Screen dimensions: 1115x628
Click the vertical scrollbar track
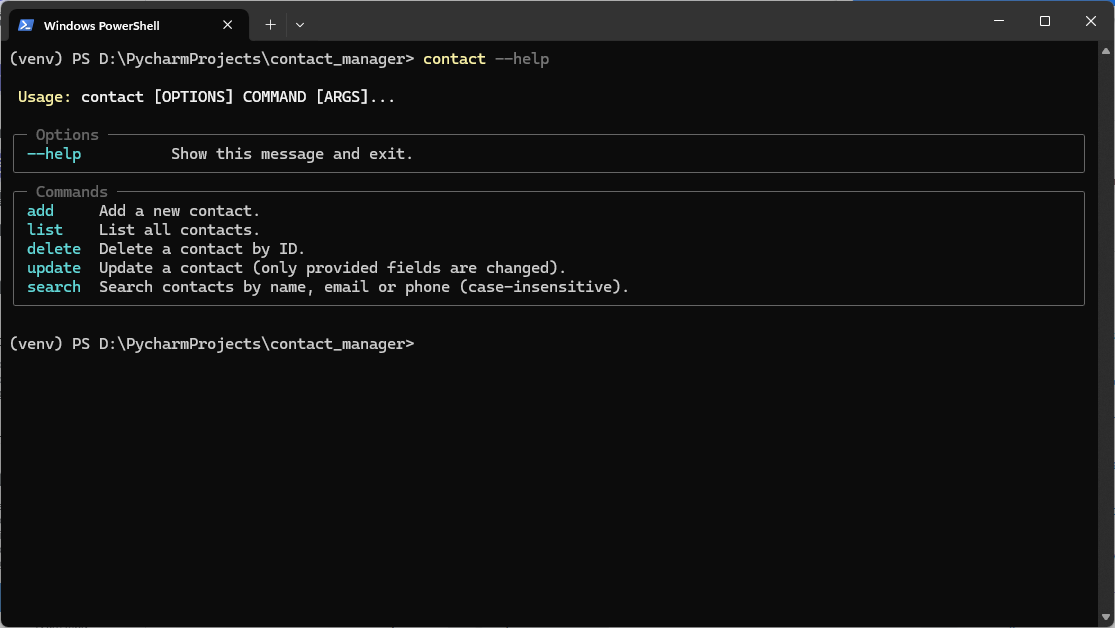1106,334
